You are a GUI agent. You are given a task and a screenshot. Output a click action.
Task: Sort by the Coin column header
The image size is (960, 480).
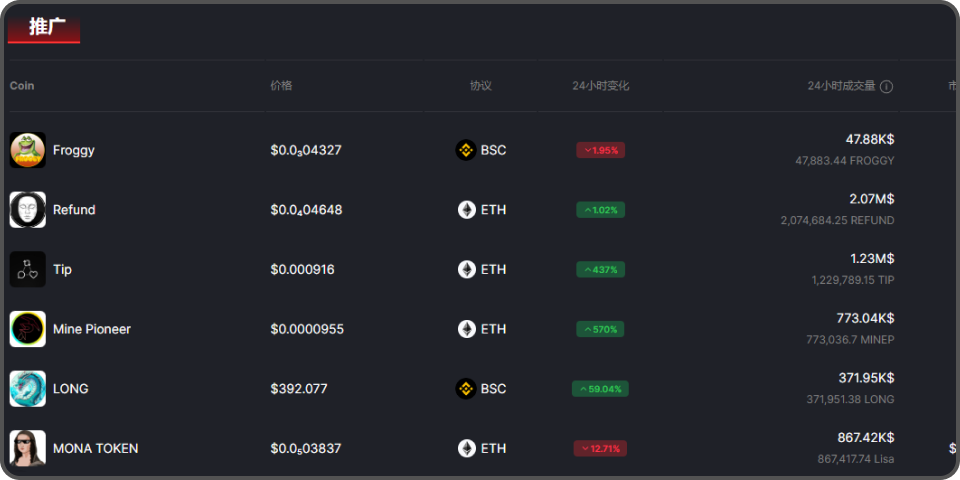[22, 86]
